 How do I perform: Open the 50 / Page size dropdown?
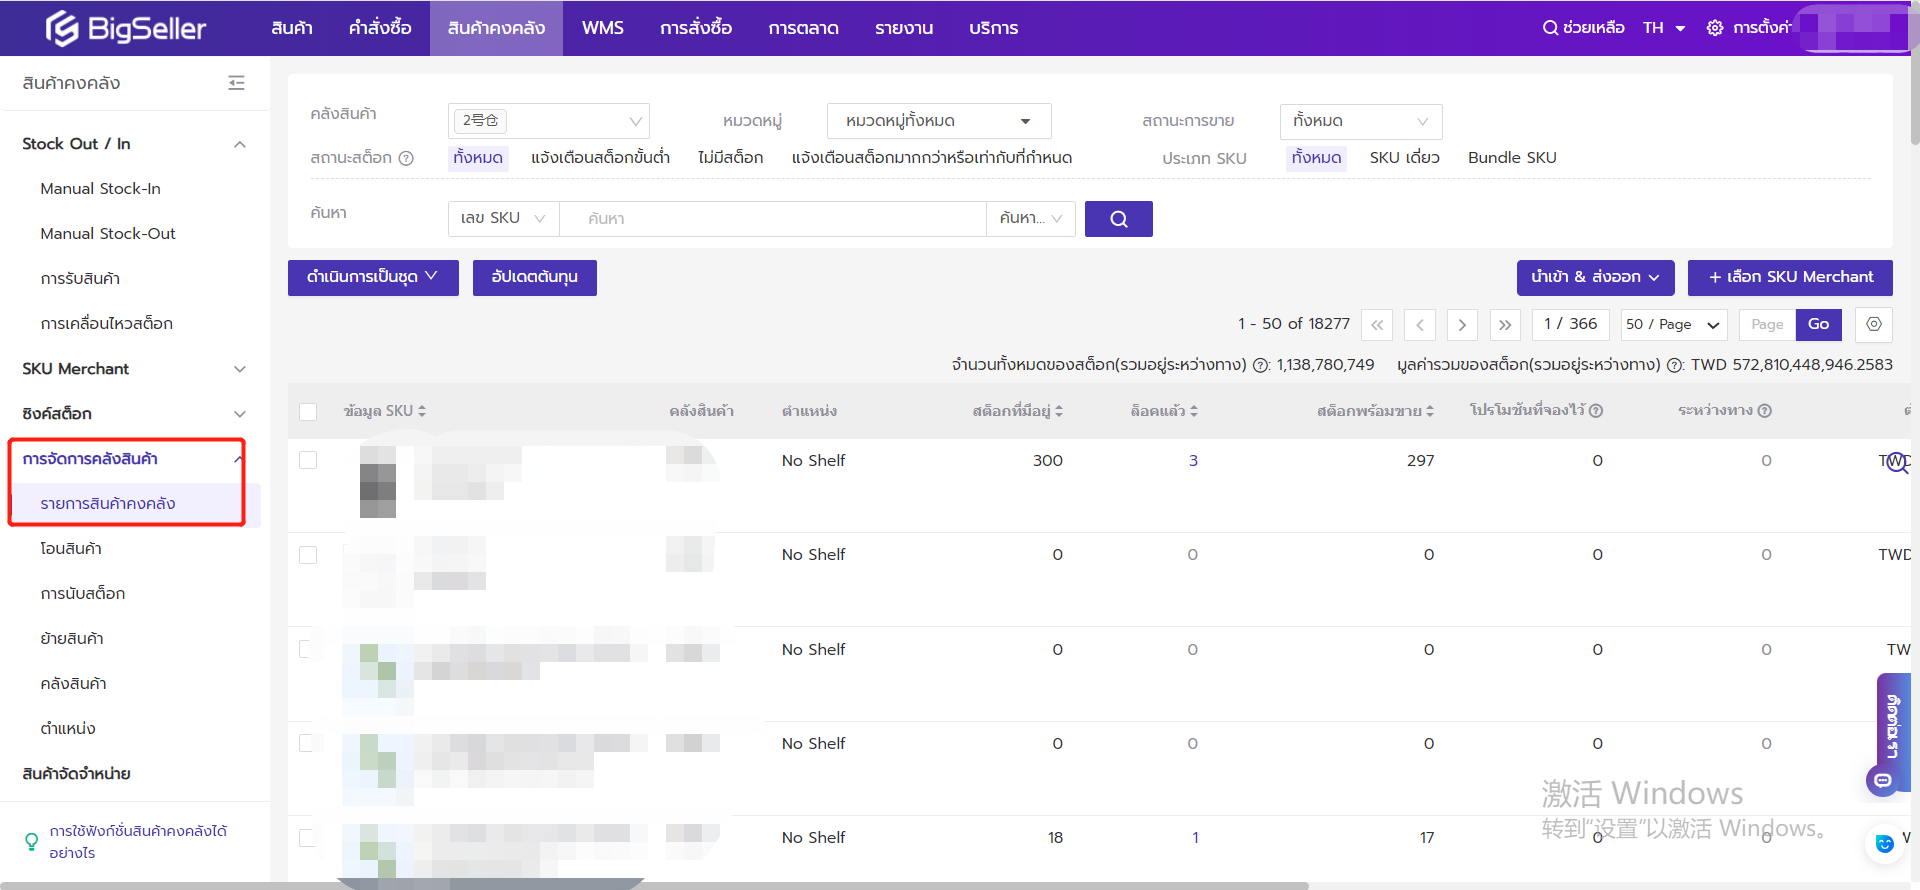pyautogui.click(x=1672, y=325)
